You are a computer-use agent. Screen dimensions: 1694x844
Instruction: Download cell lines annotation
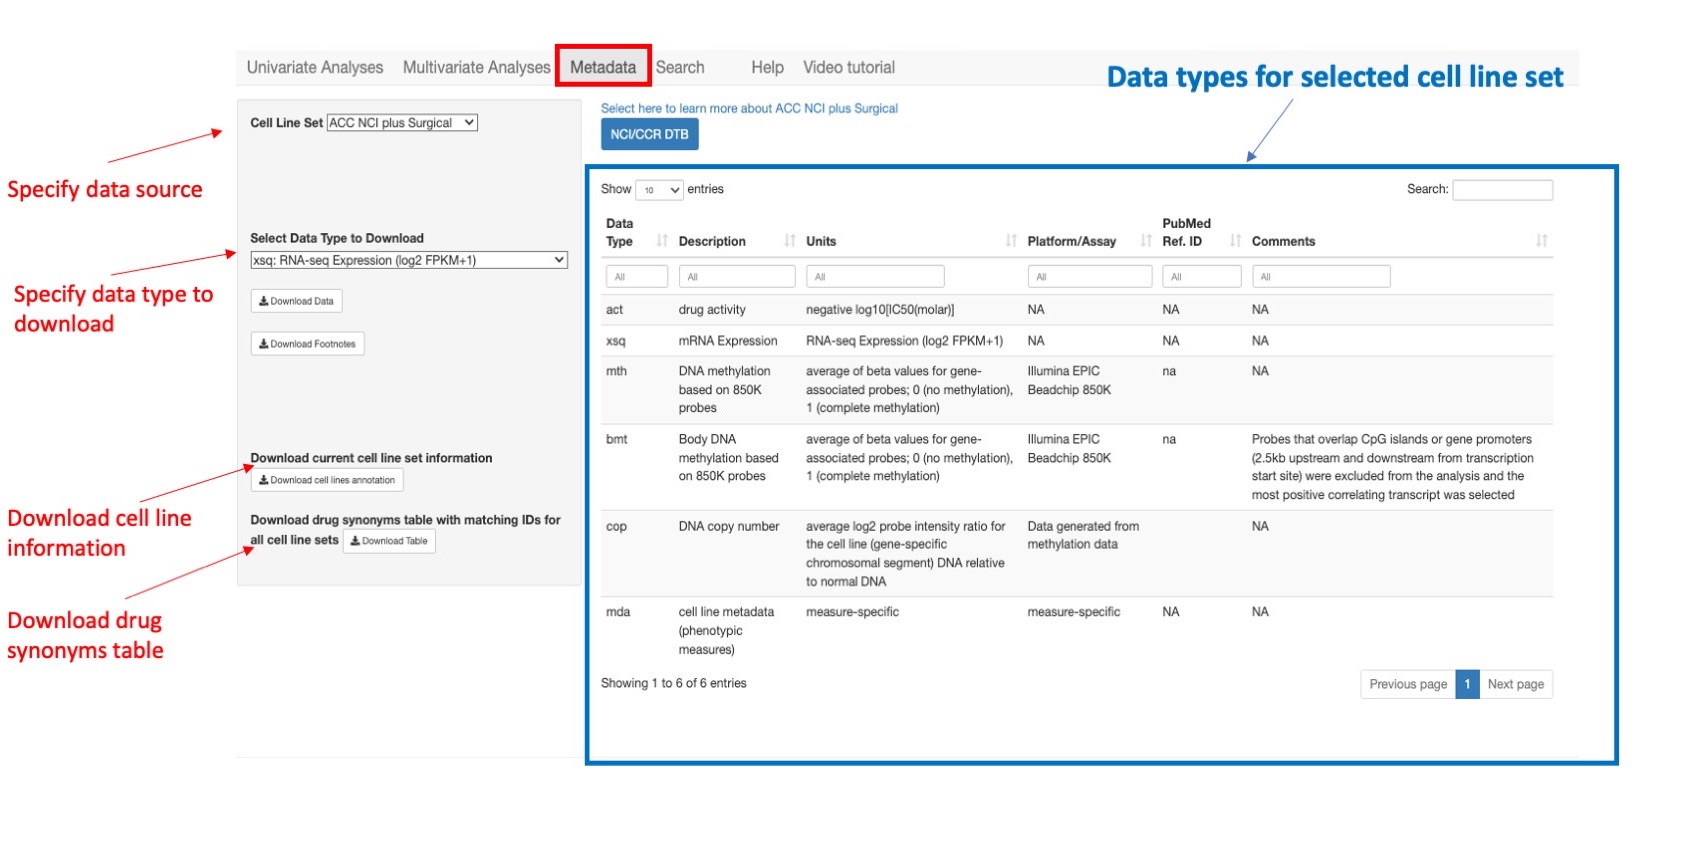[327, 480]
